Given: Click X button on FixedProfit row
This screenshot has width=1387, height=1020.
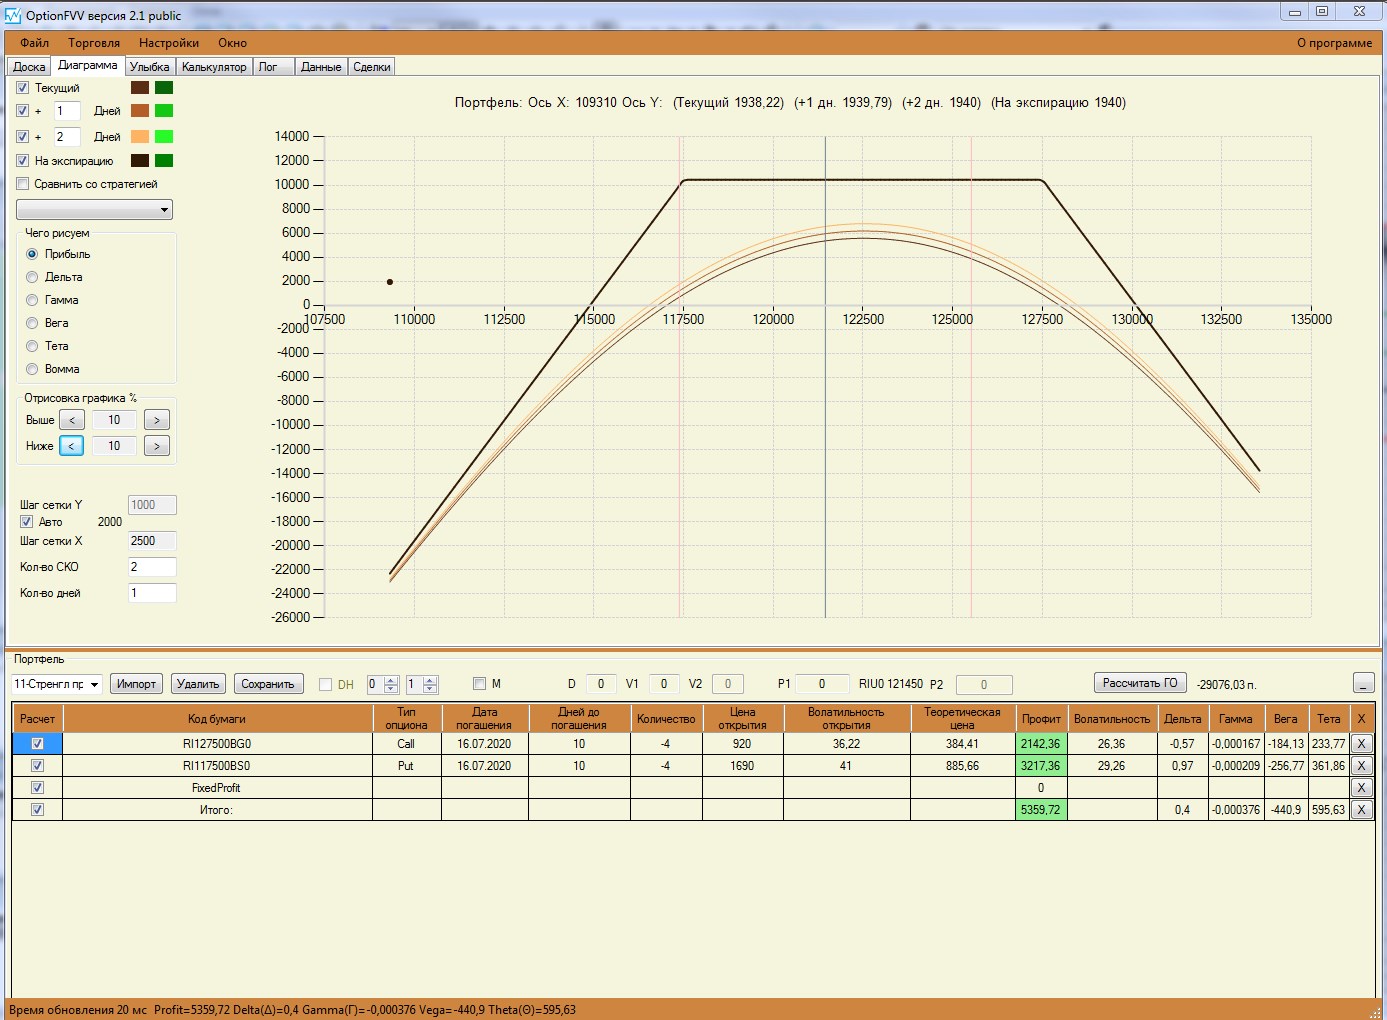Looking at the screenshot, I should [1360, 788].
